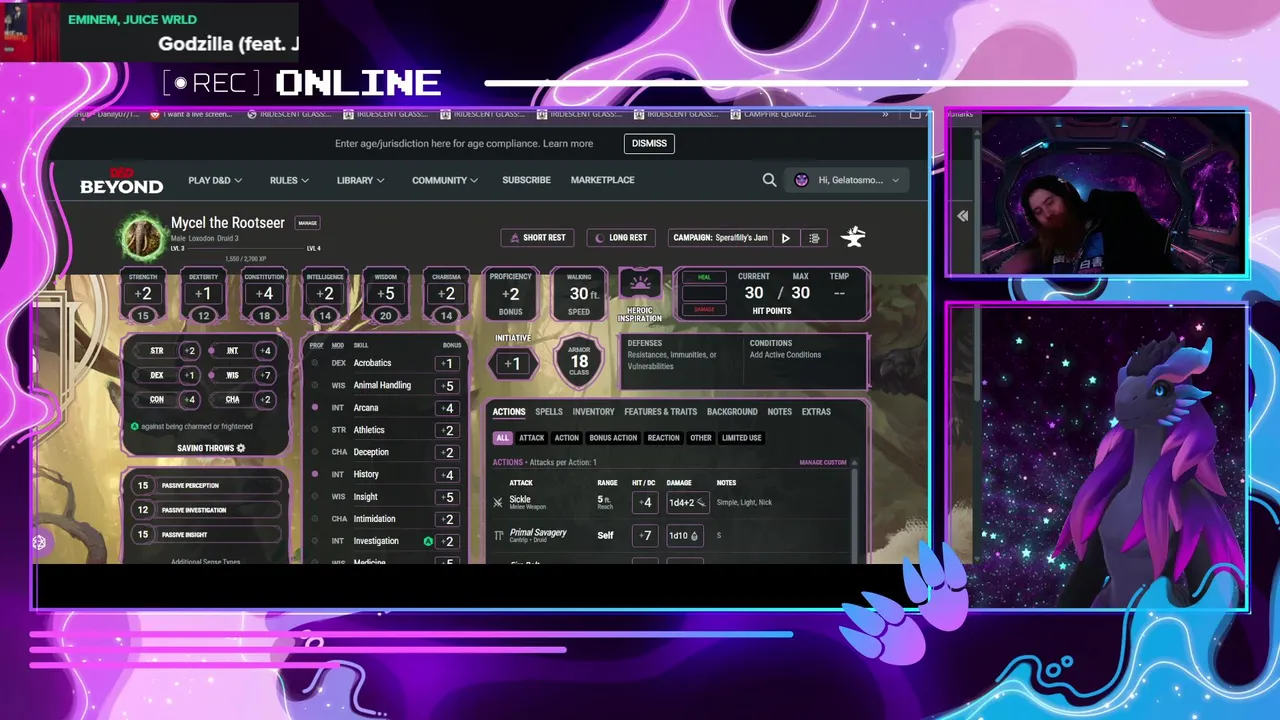Image resolution: width=1280 pixels, height=720 pixels.
Task: Click Primal Savagery +7 hit value
Action: point(645,536)
